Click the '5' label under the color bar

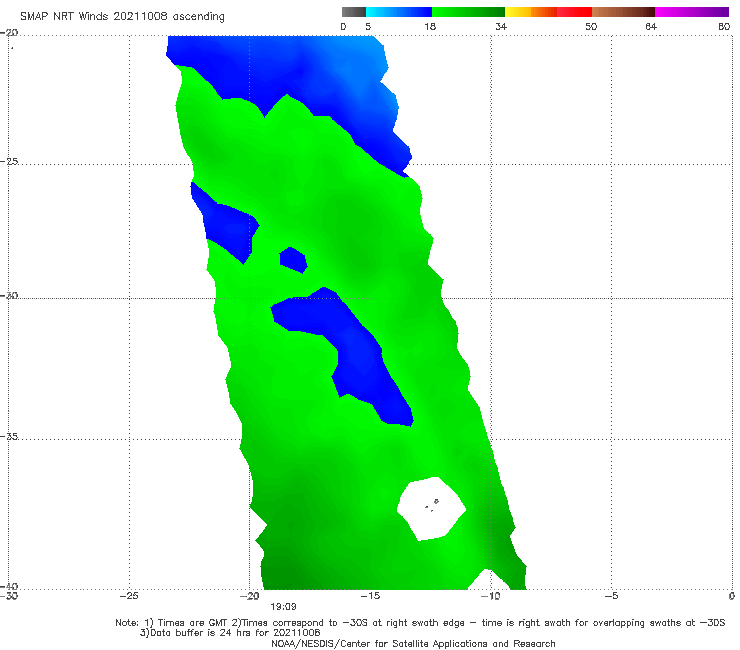[368, 26]
